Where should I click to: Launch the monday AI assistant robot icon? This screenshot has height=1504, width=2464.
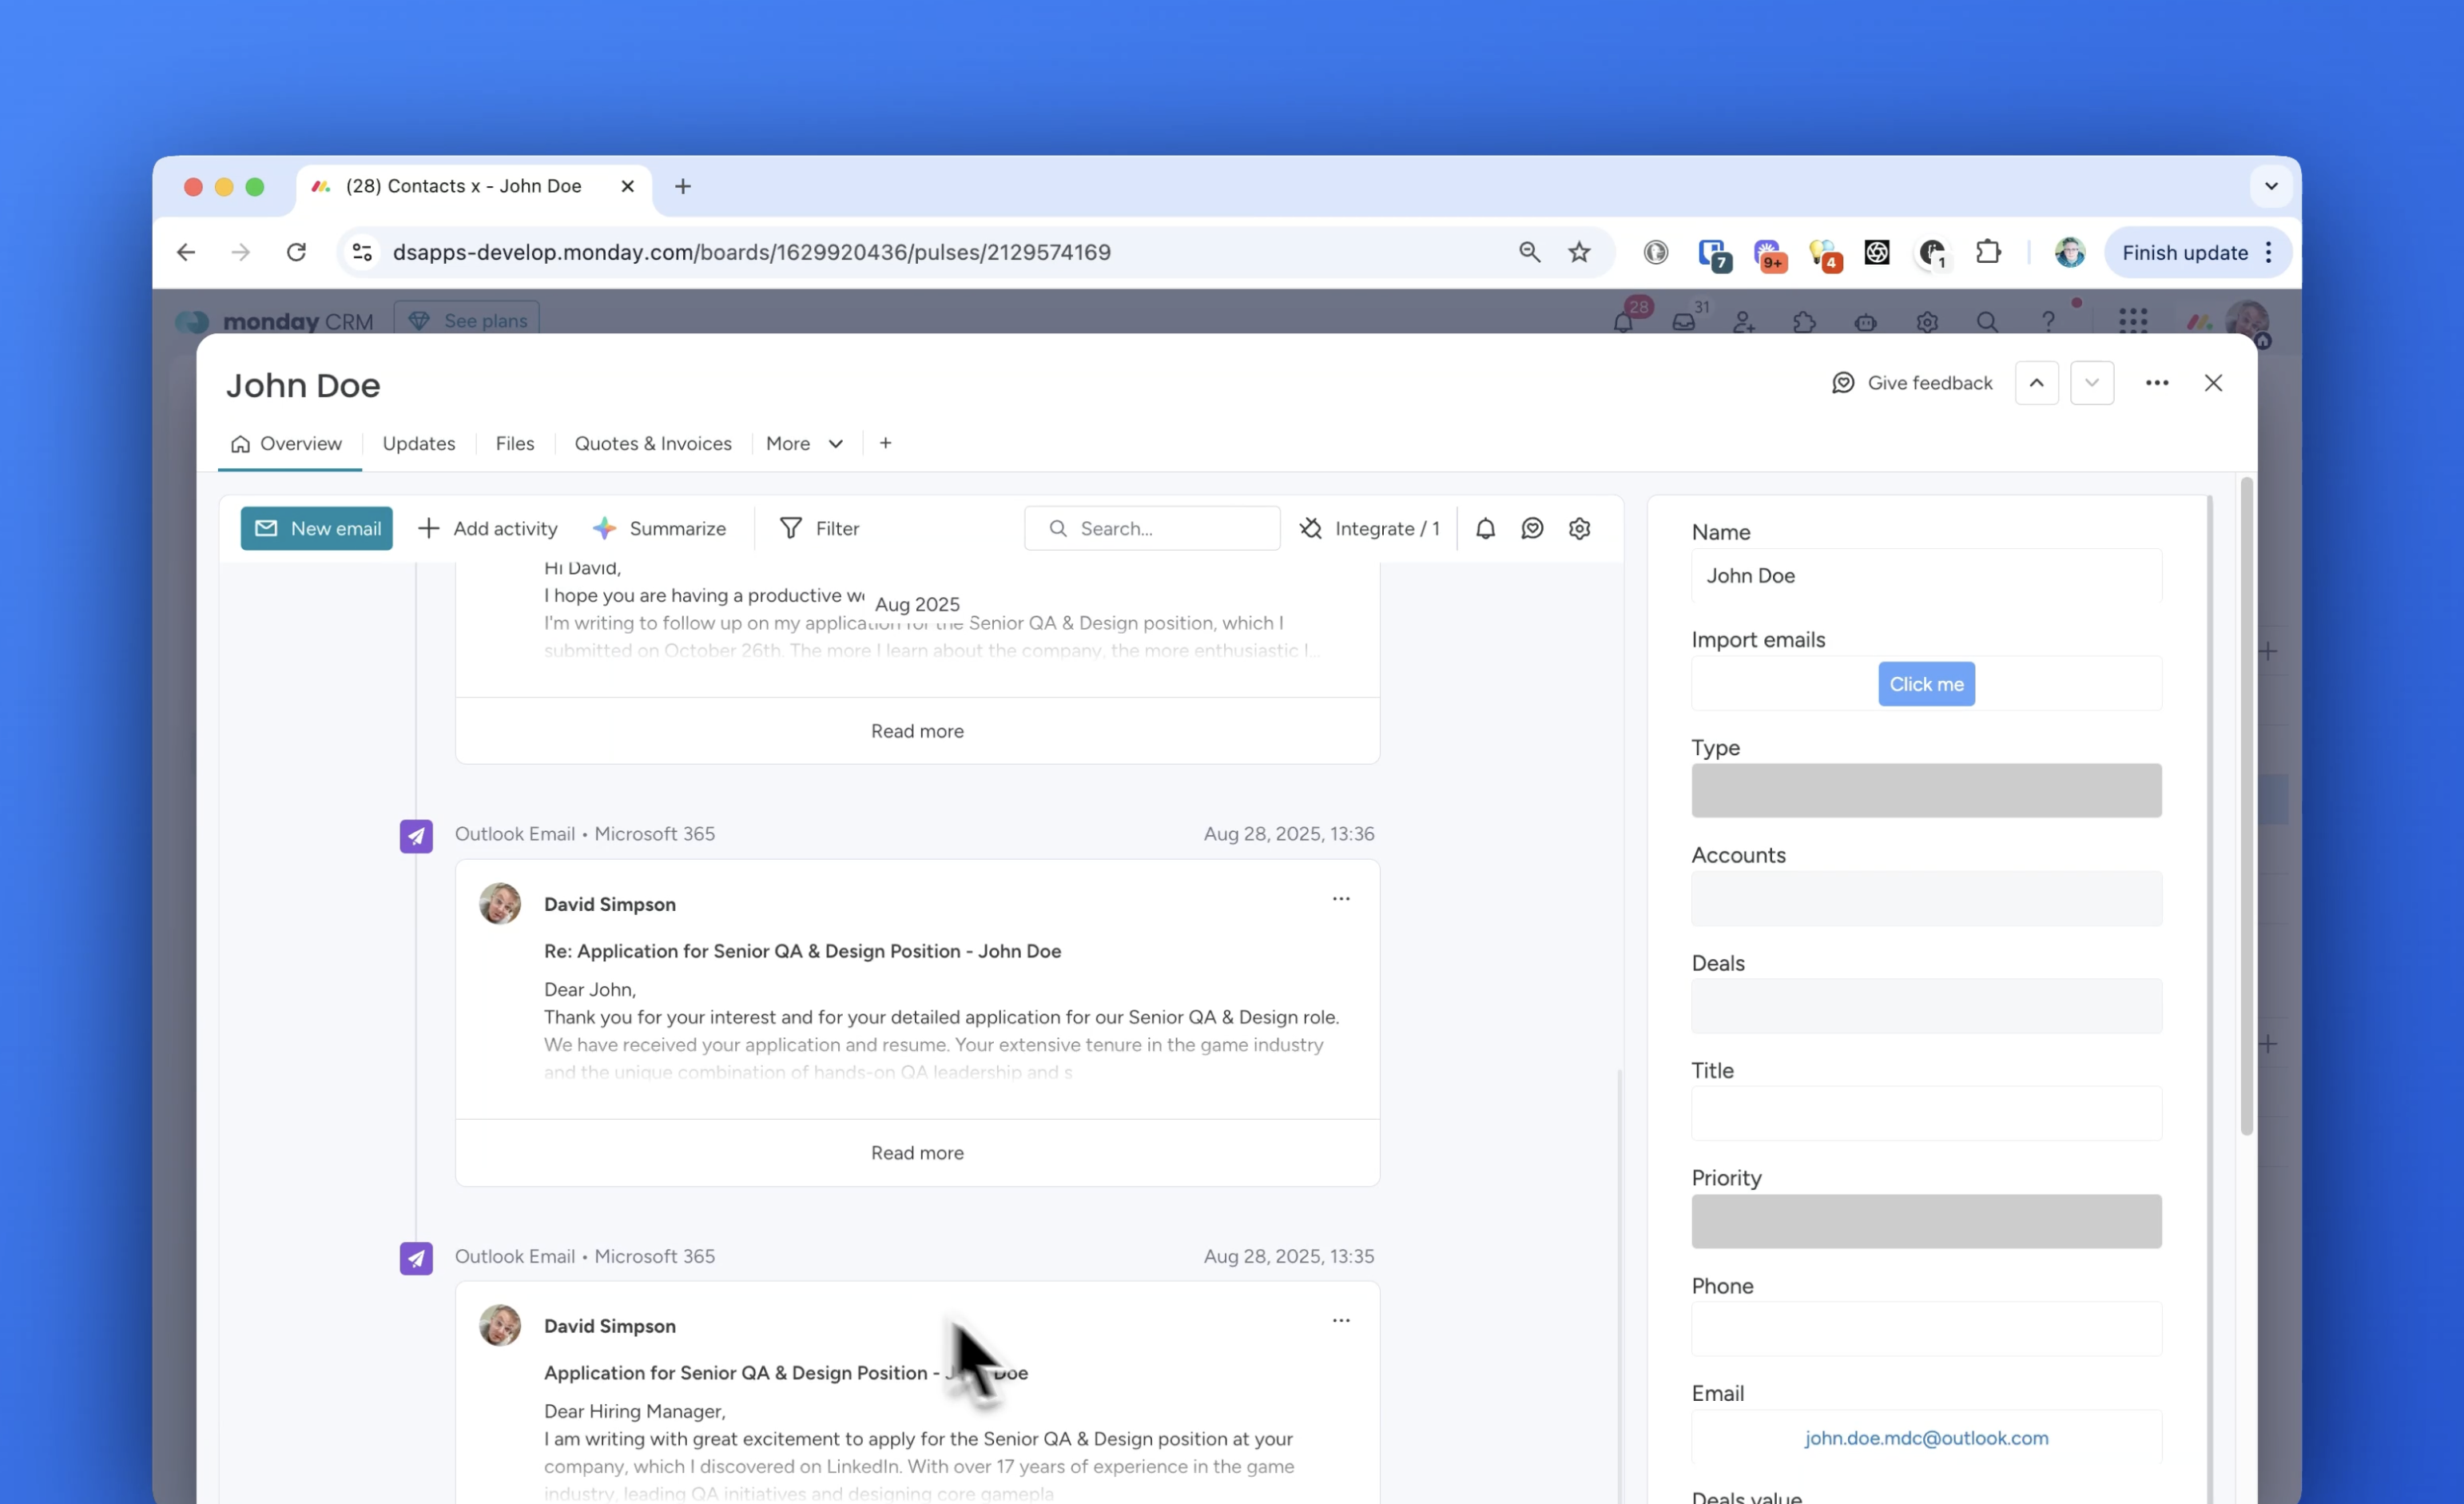[1864, 322]
